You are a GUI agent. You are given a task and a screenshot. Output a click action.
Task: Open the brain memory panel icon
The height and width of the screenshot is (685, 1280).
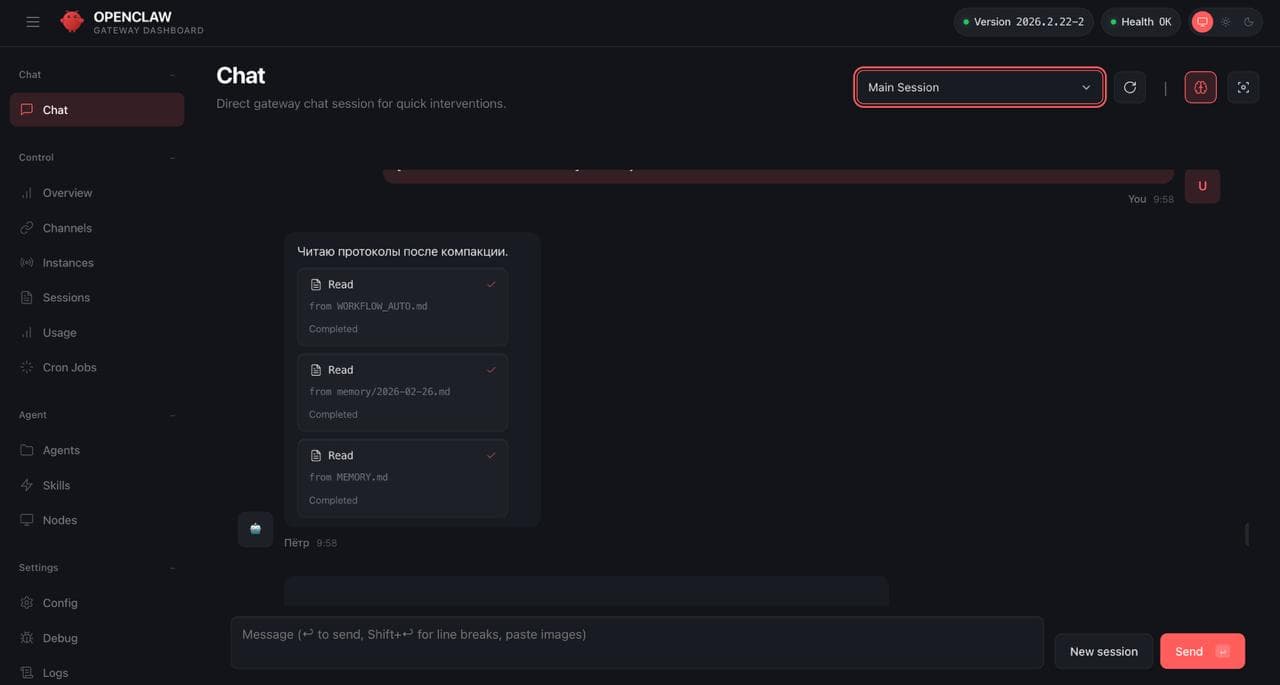(x=1199, y=87)
